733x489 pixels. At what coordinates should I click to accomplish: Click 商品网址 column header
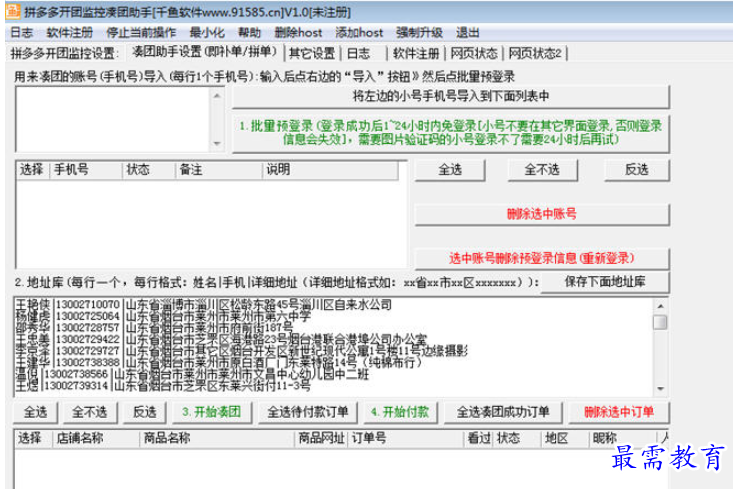321,439
